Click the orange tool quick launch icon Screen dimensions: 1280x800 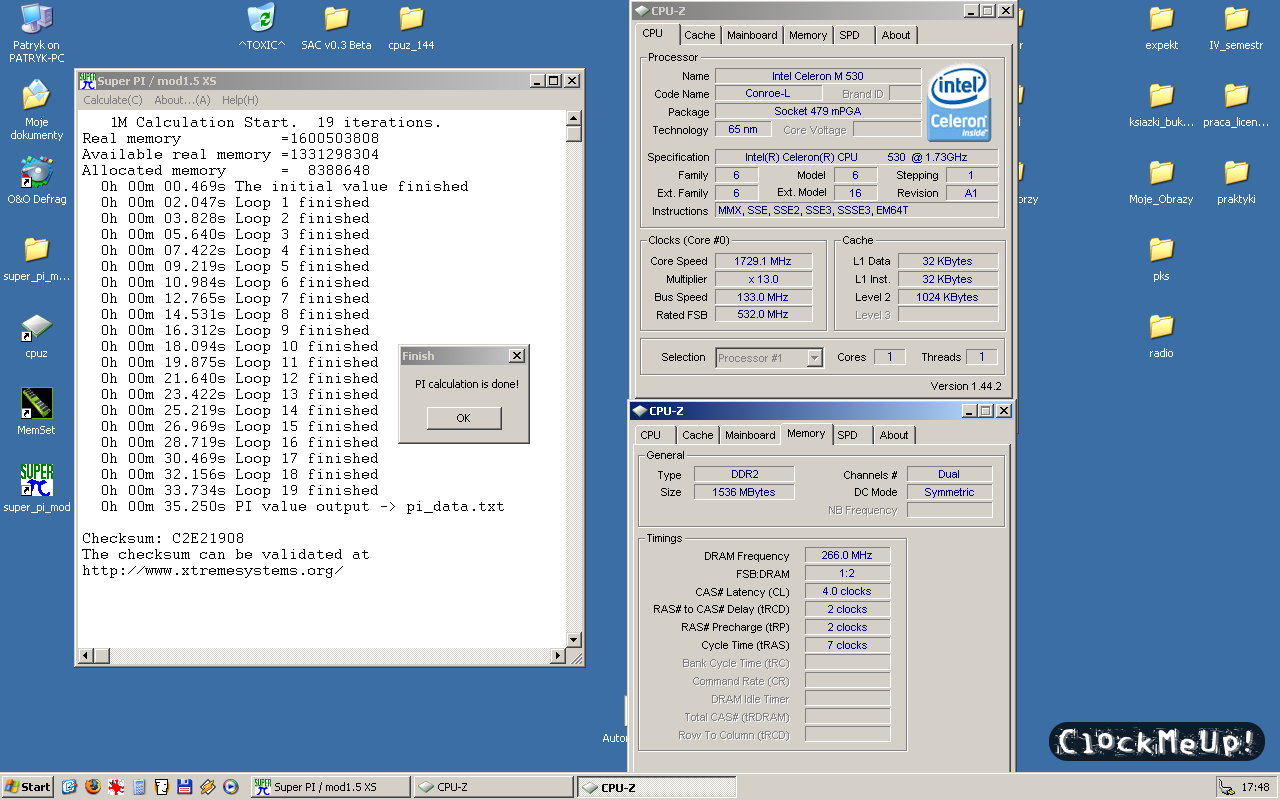pyautogui.click(x=208, y=787)
